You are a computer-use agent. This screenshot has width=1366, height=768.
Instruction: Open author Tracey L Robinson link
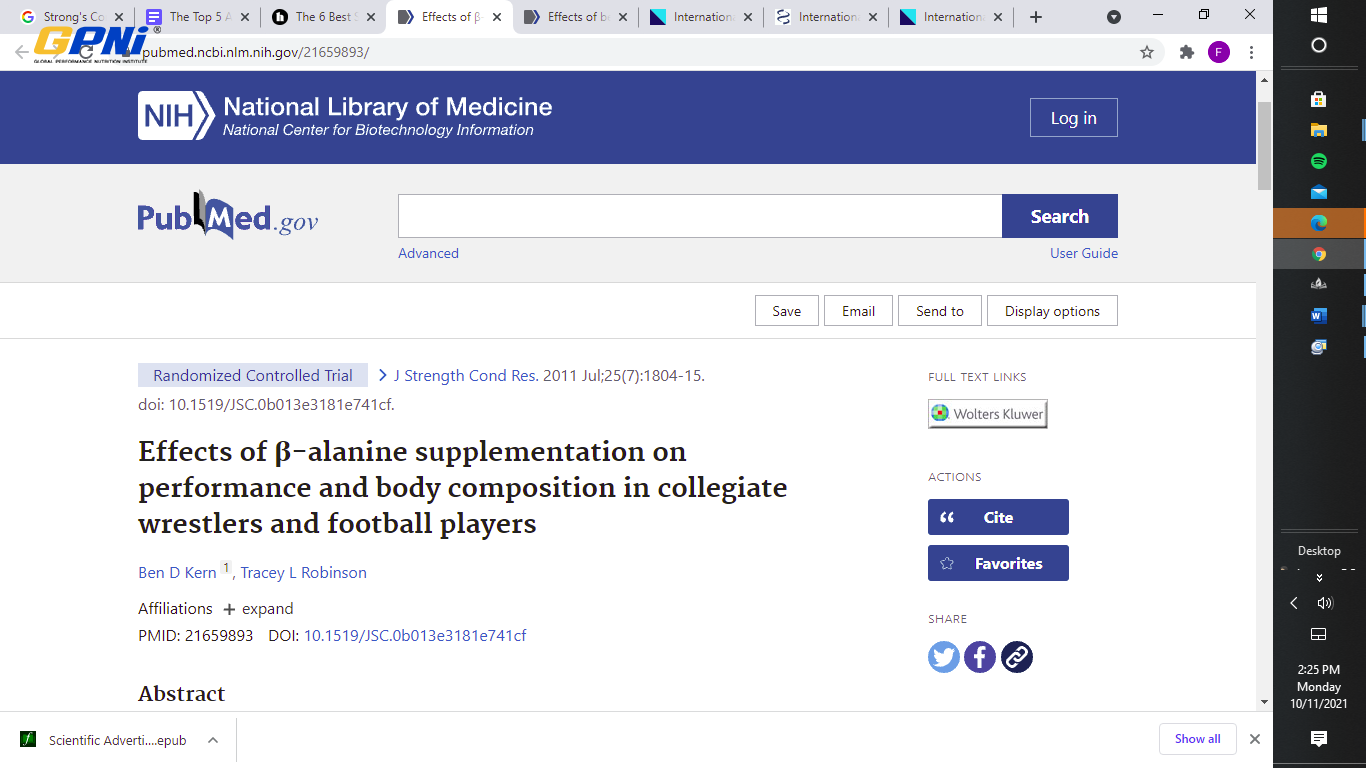(x=303, y=573)
